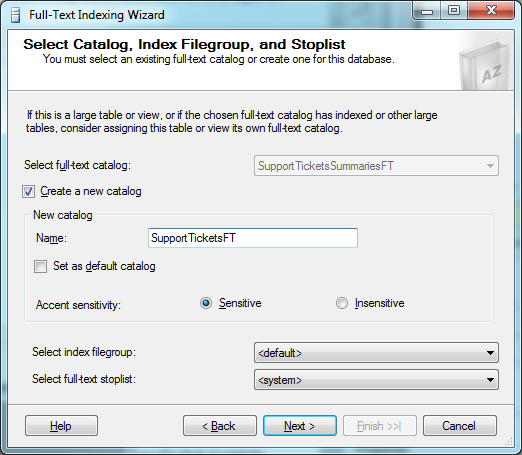Viewport: 522px width, 455px height.
Task: Open Help for this wizard page
Action: tap(61, 426)
